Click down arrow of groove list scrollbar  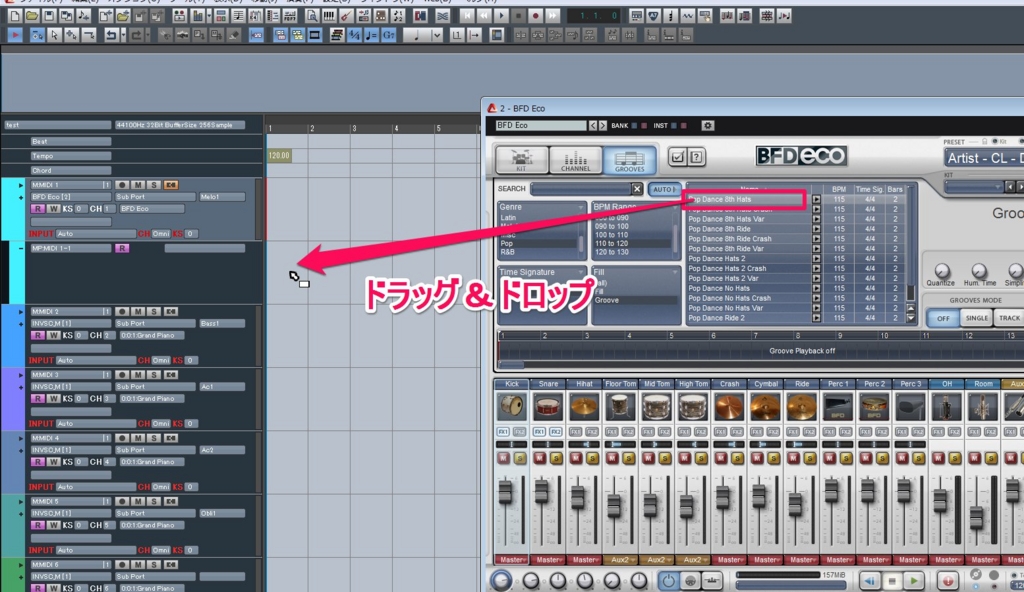[x=910, y=318]
